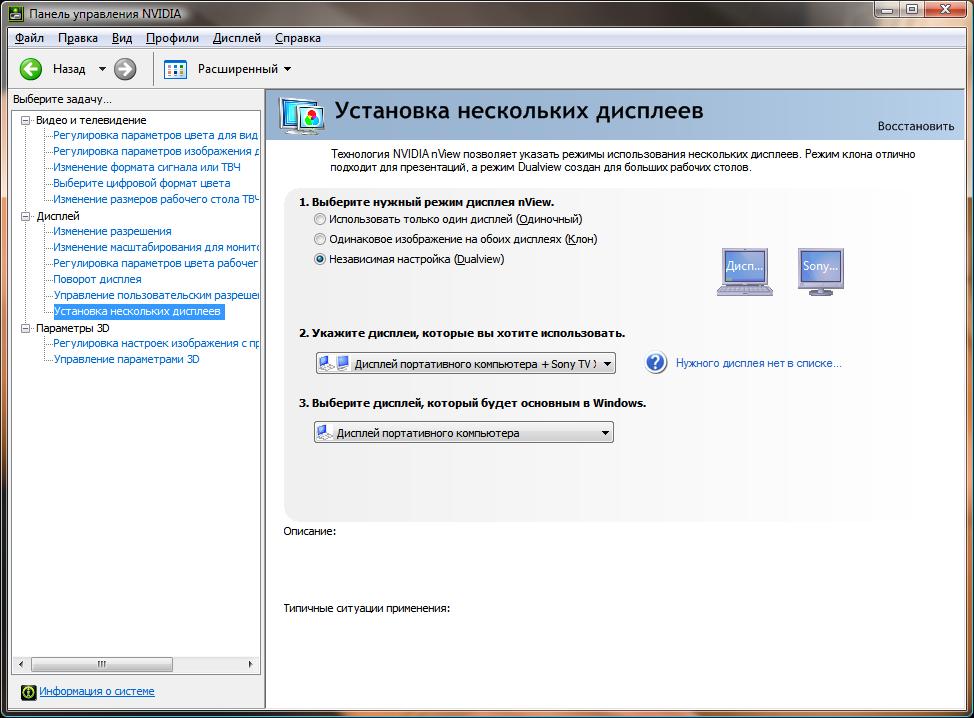Screen dimensions: 974x718
Task: Click the tree scrollbar left arrow
Action: click(x=21, y=665)
